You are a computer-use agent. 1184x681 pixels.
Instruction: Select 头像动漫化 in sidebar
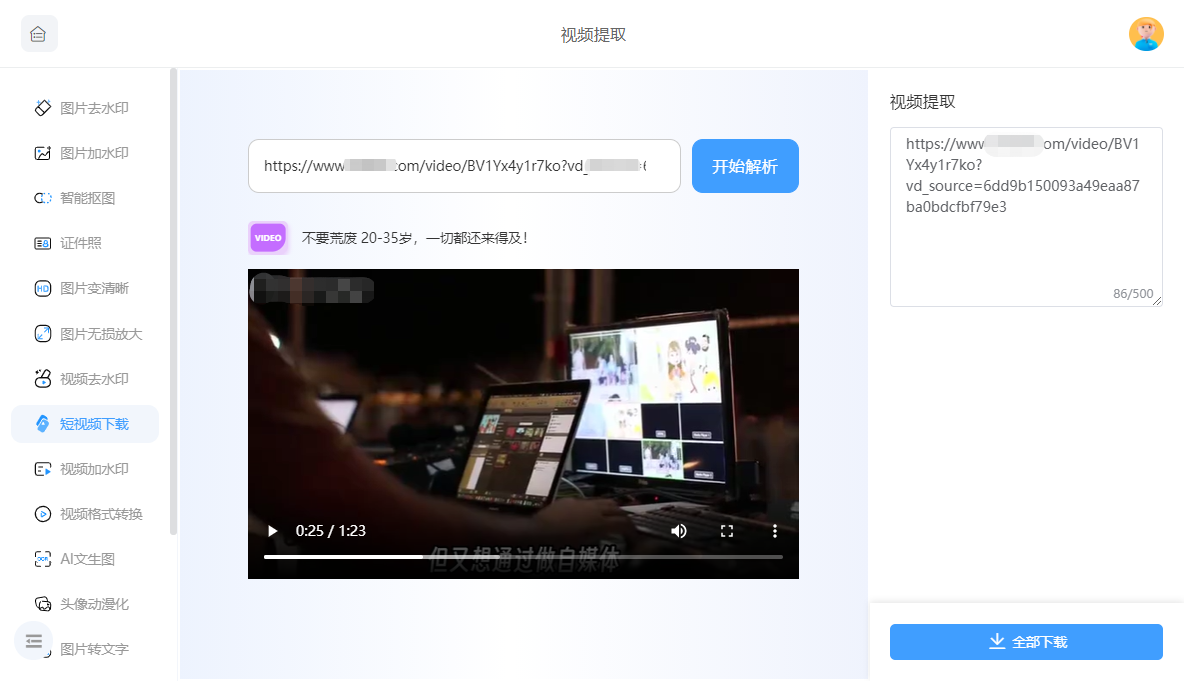tap(85, 604)
